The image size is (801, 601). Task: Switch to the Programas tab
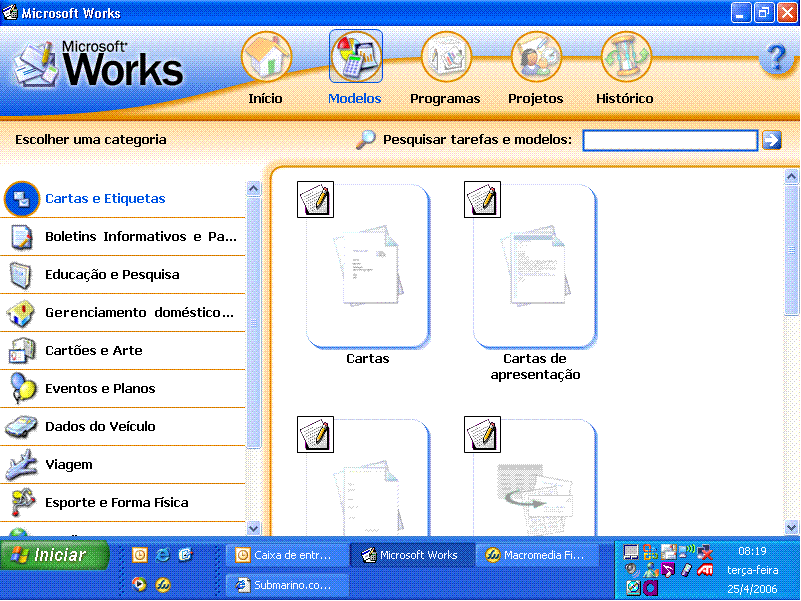[445, 68]
